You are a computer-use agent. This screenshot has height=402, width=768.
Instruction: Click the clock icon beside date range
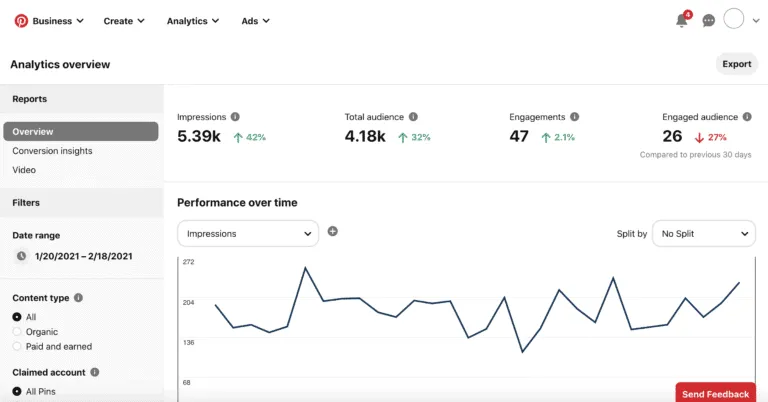[x=21, y=256]
